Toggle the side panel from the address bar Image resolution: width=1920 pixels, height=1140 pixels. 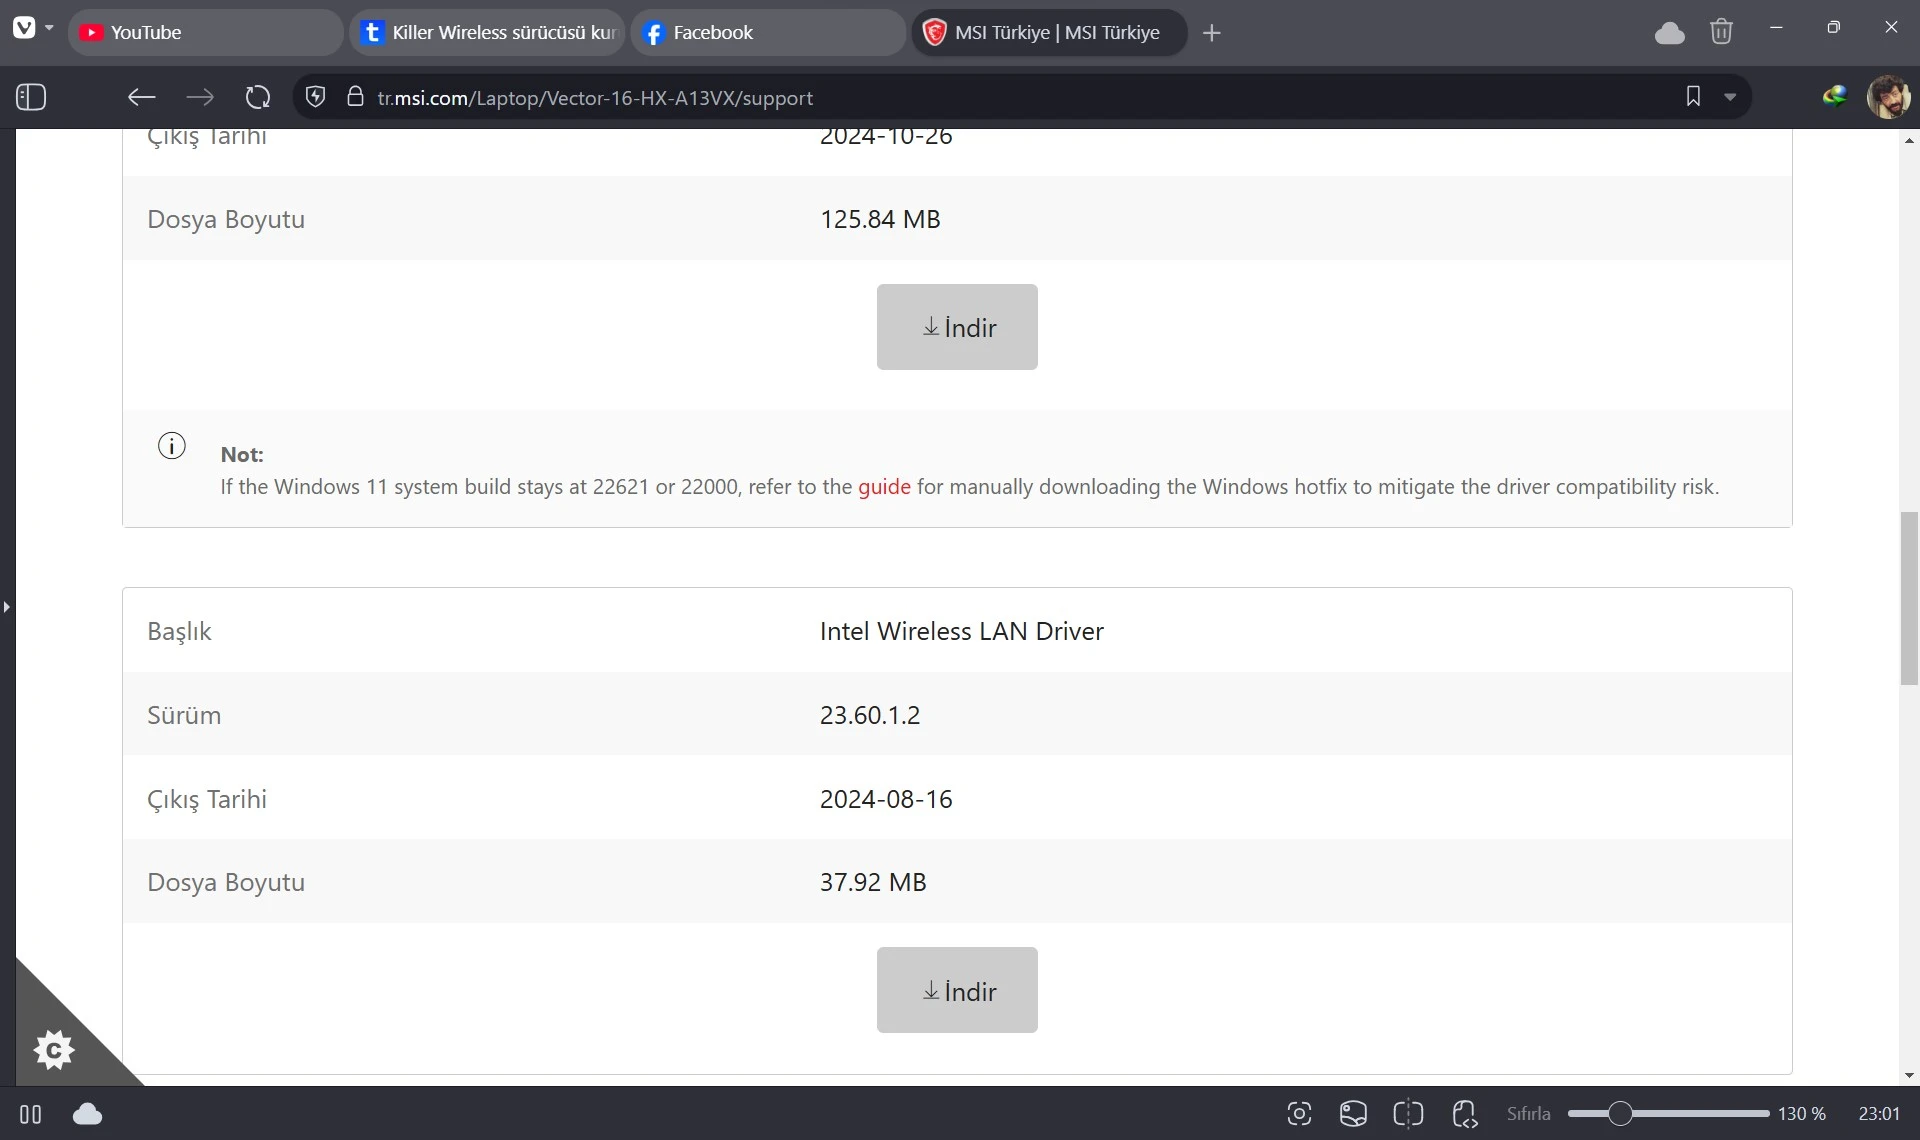click(x=31, y=97)
